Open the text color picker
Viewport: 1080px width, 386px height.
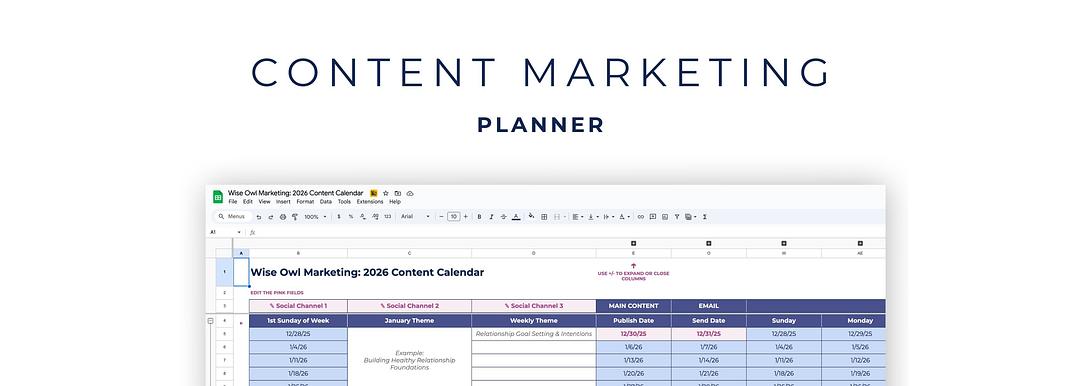[516, 216]
